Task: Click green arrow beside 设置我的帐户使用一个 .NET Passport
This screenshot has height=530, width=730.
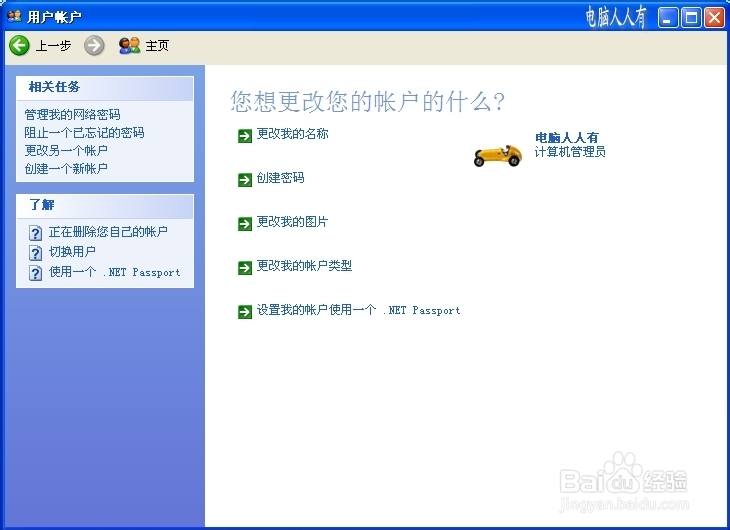Action: point(245,312)
